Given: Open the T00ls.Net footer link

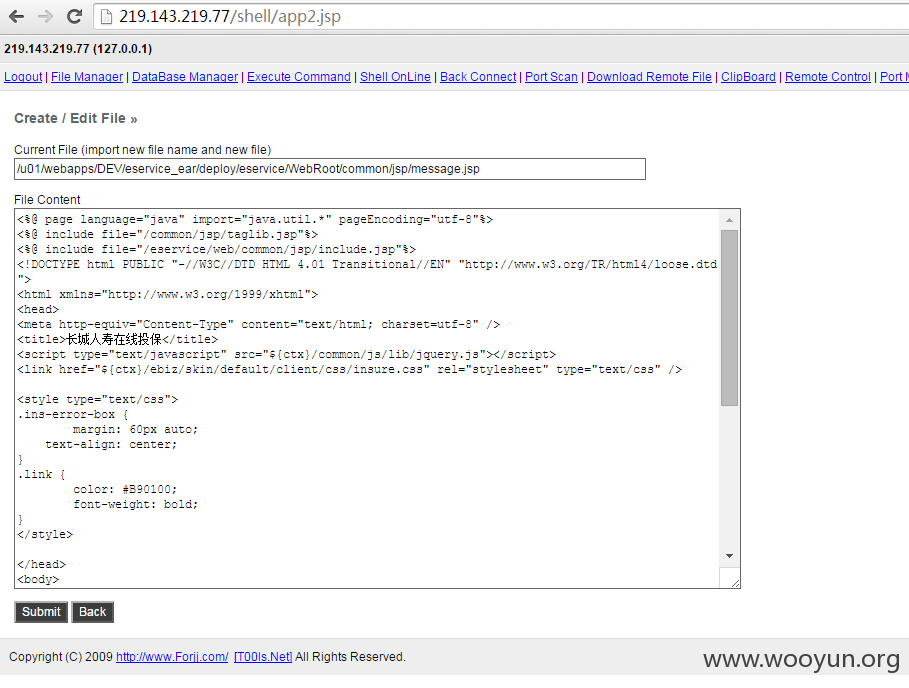Looking at the screenshot, I should click(263, 657).
